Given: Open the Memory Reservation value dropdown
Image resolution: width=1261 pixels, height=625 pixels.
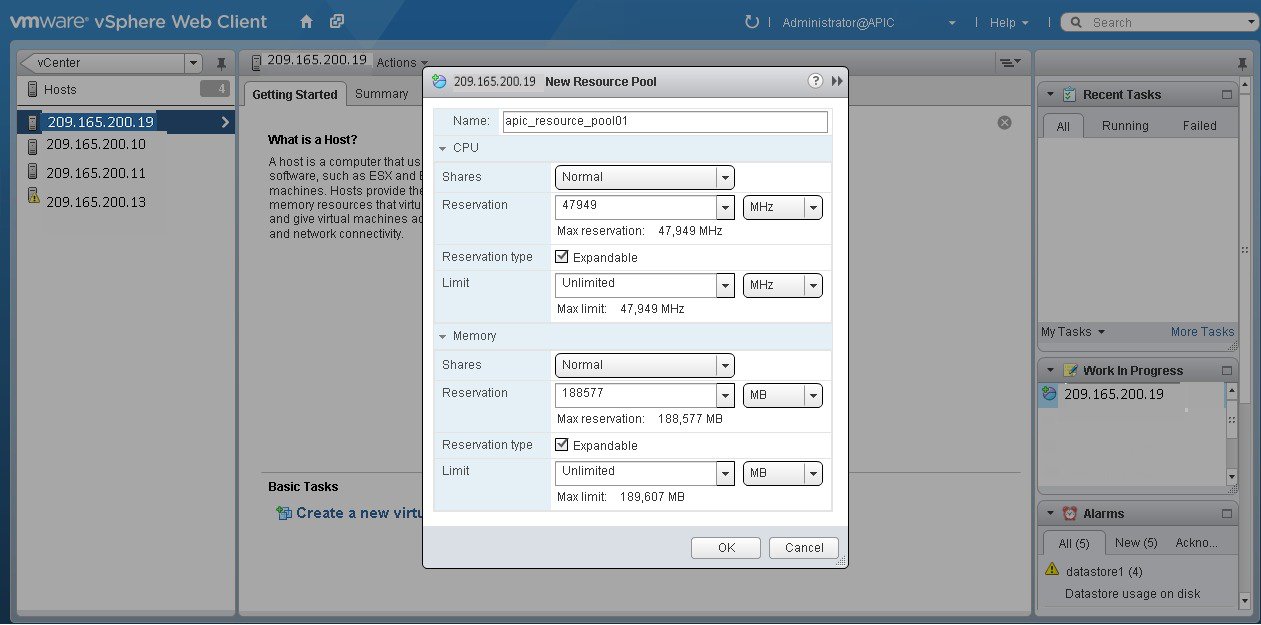Looking at the screenshot, I should (726, 395).
